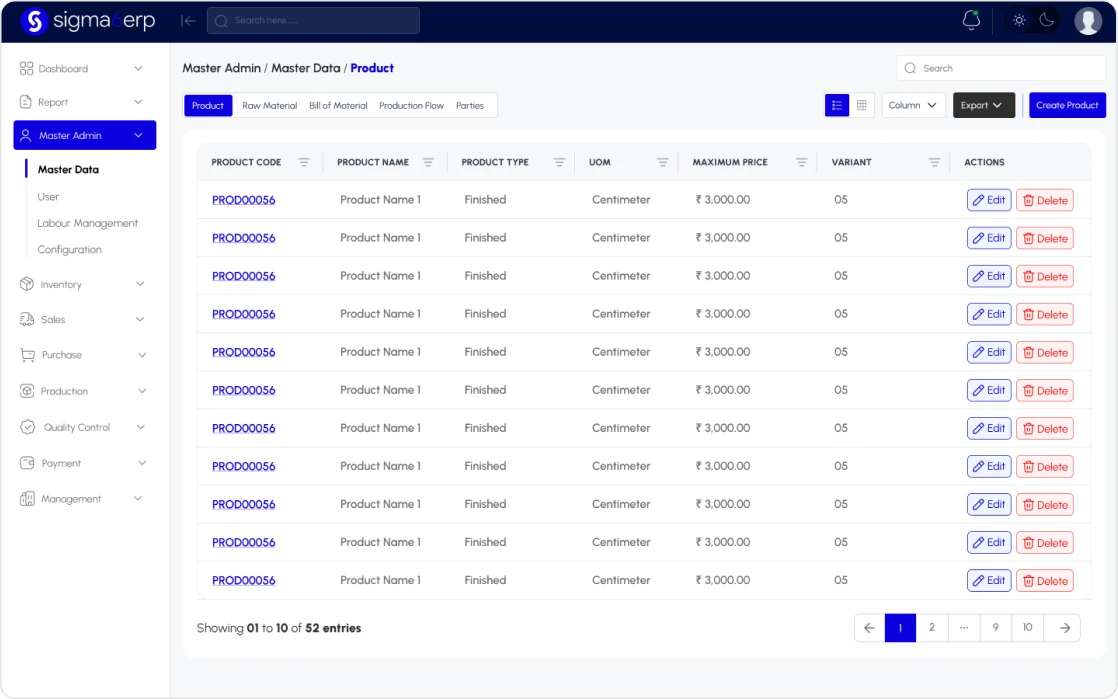The image size is (1118, 699).
Task: Open Labour Management submenu item
Action: pos(88,223)
